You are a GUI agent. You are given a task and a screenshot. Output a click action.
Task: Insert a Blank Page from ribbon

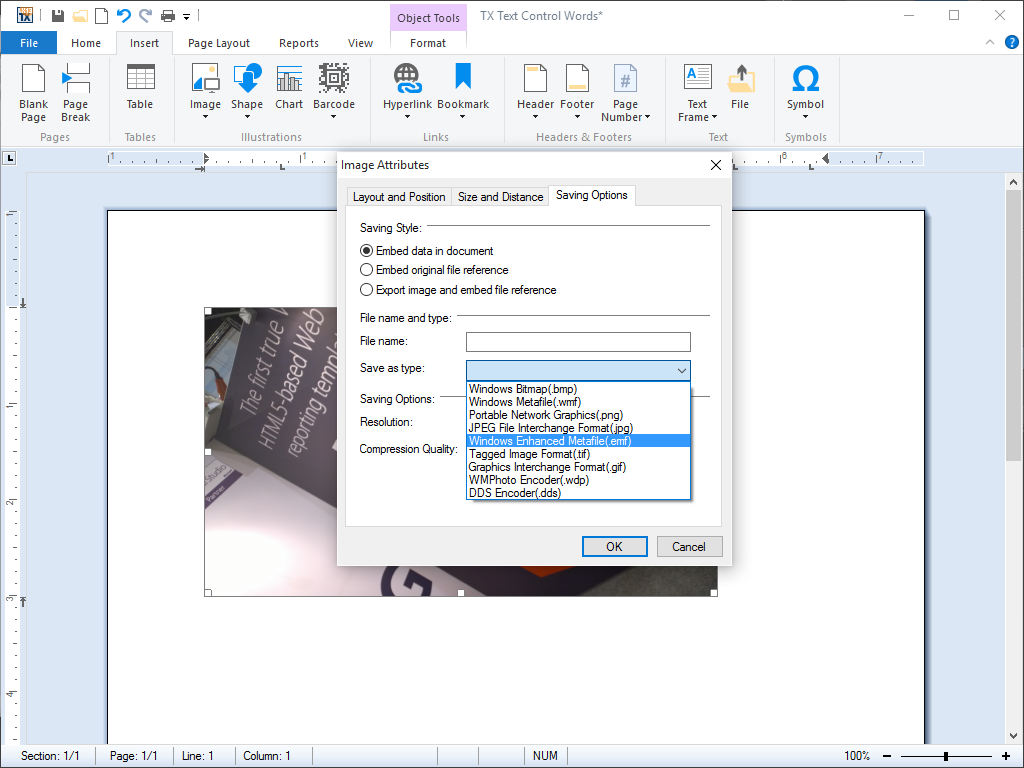tap(33, 92)
